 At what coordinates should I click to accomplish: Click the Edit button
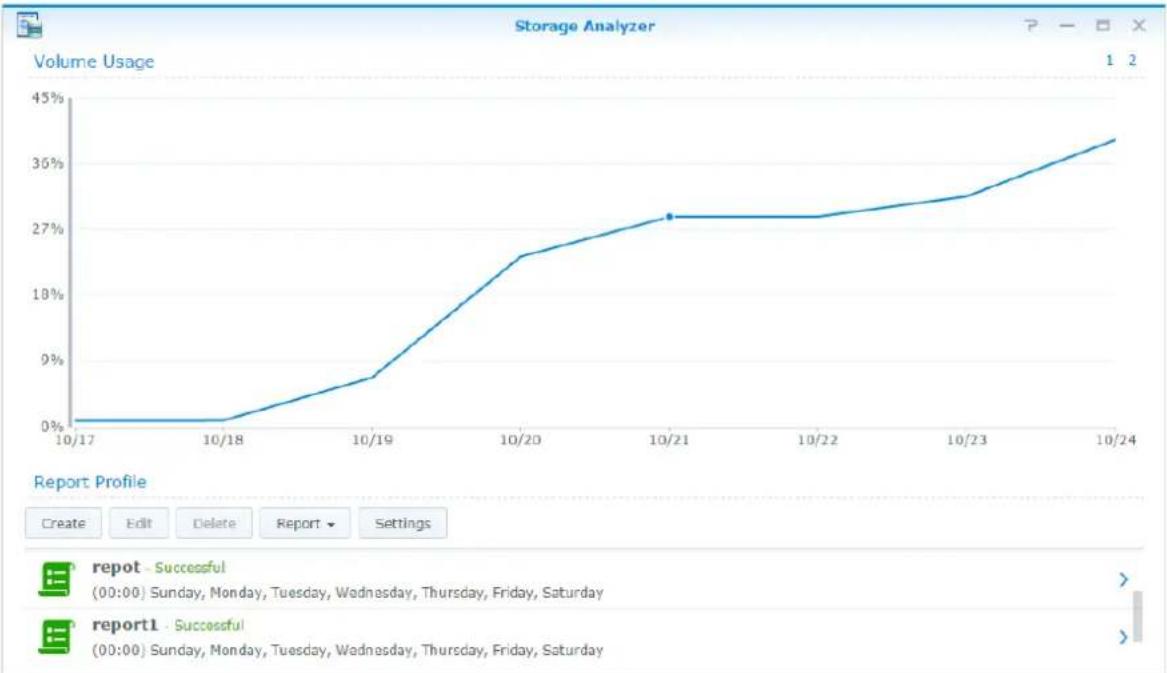point(139,523)
